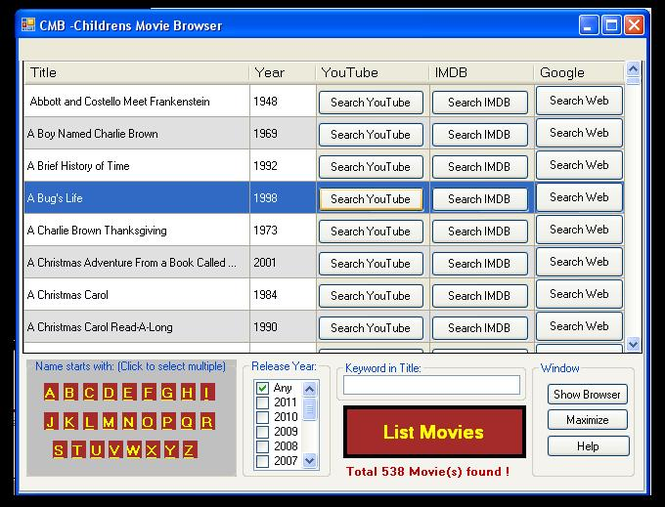Check the 2008 release year box

[x=263, y=446]
